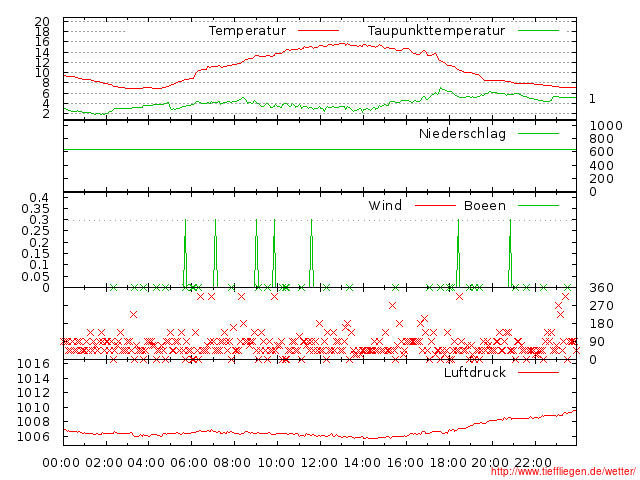Click the red Wind legend line sample
Screen dimensions: 640x480
click(x=435, y=205)
